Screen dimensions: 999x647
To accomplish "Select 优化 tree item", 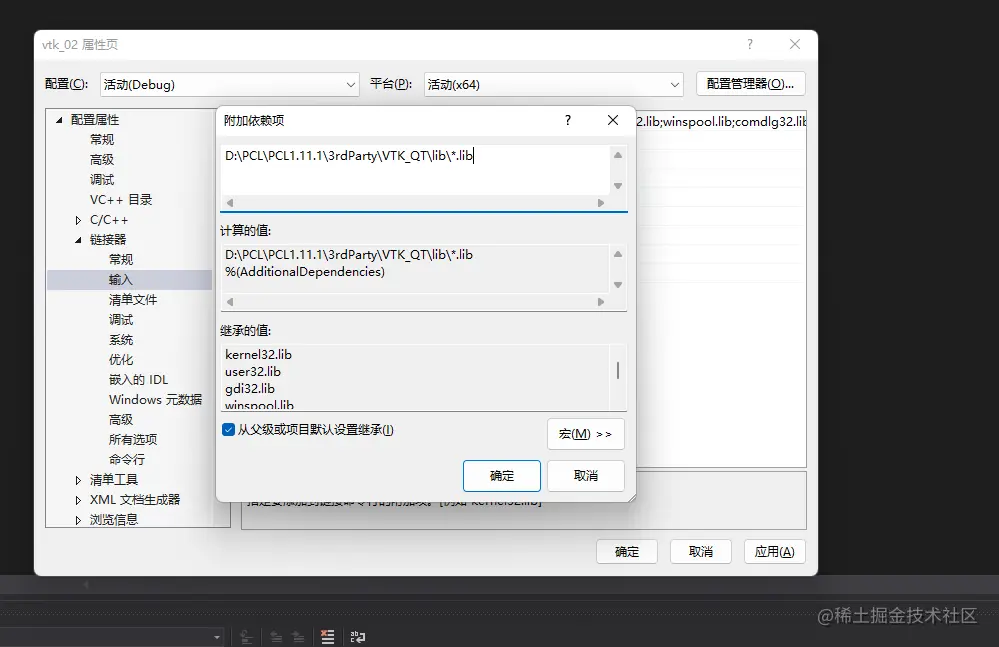I will (x=121, y=360).
